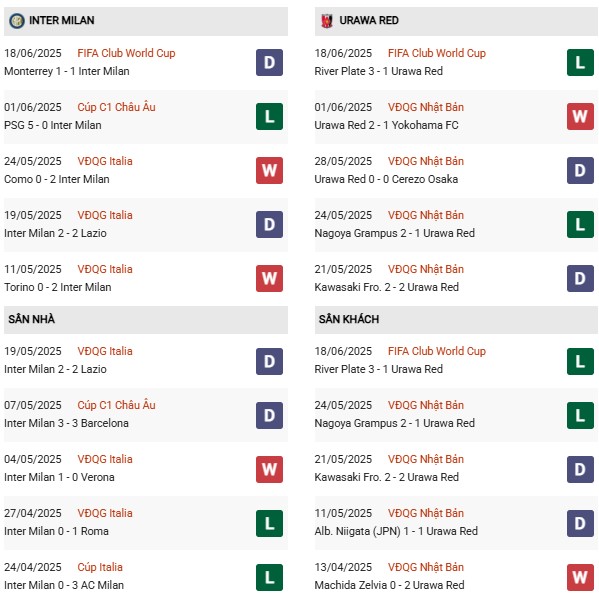Select the SÂN KHÁCH away matches header
The height and width of the screenshot is (604, 599).
(x=456, y=320)
